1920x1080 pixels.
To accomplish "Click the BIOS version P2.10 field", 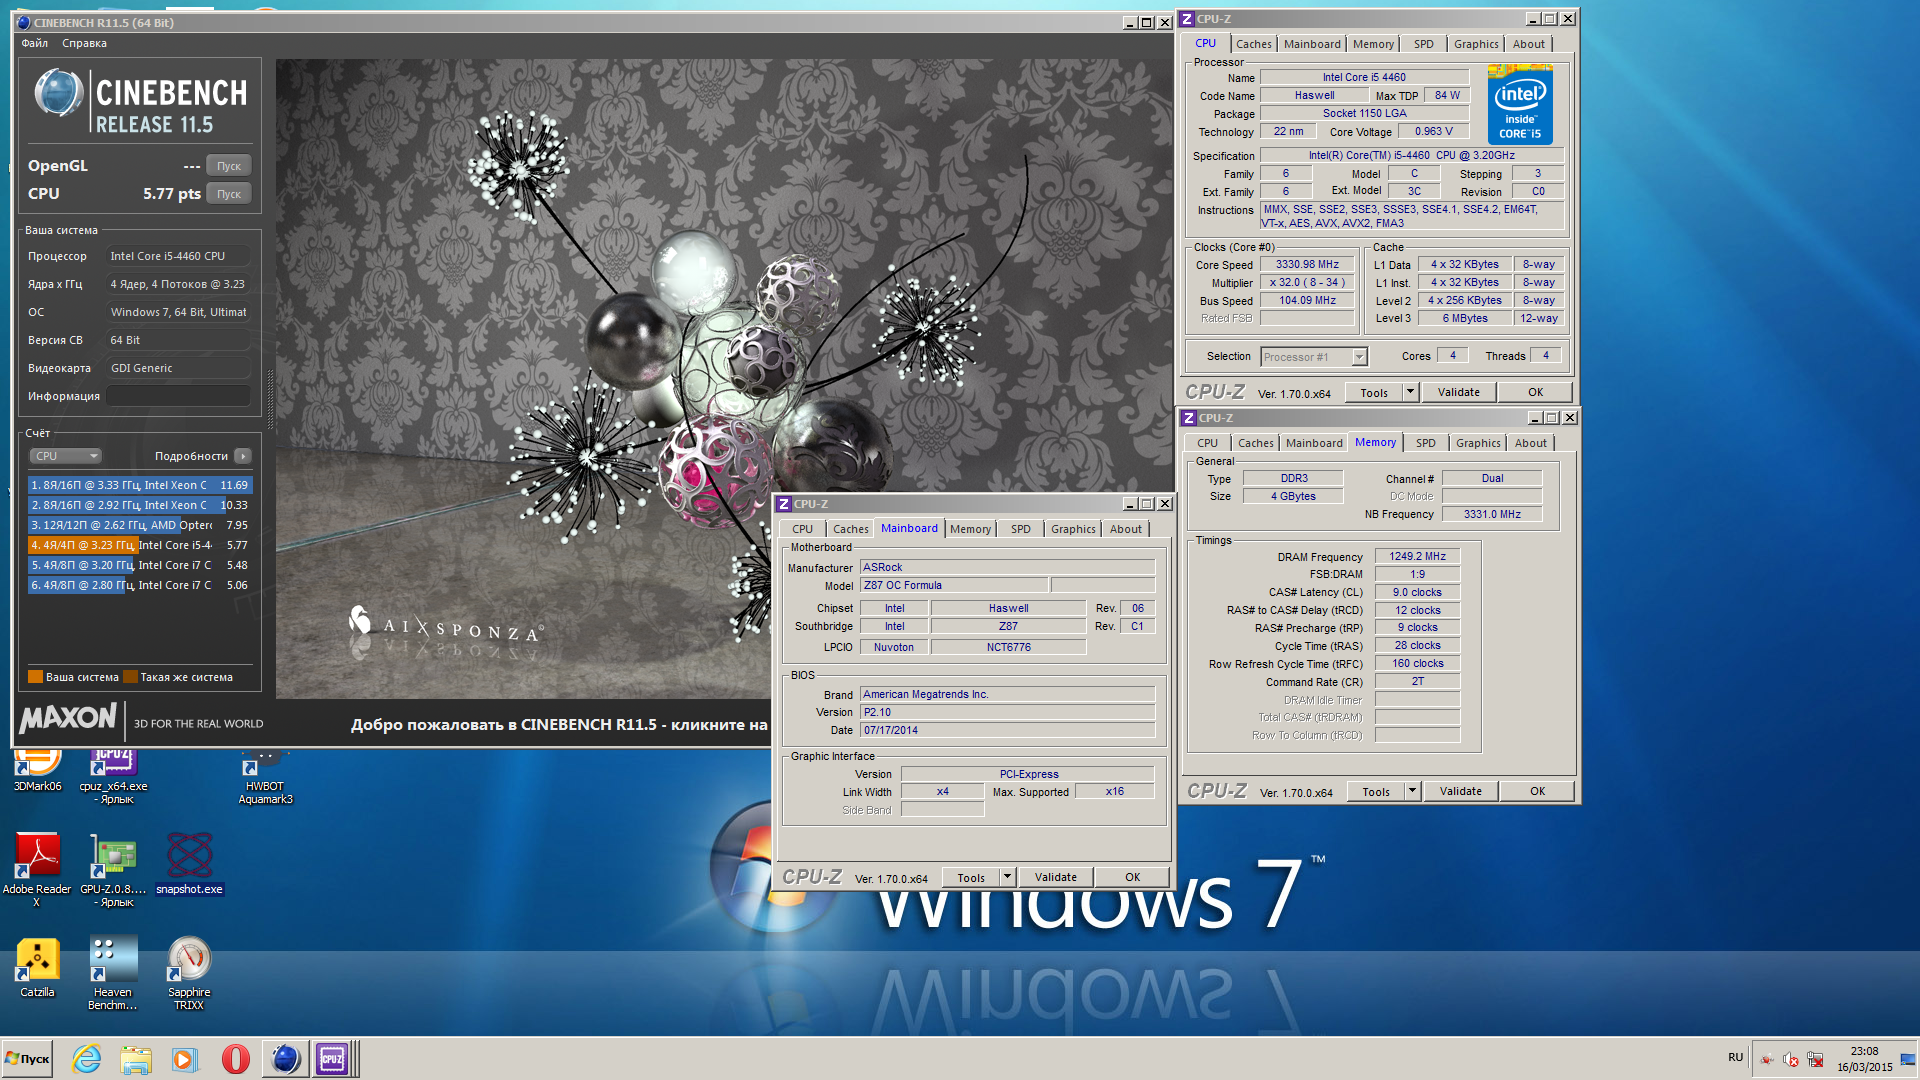I will (1008, 712).
